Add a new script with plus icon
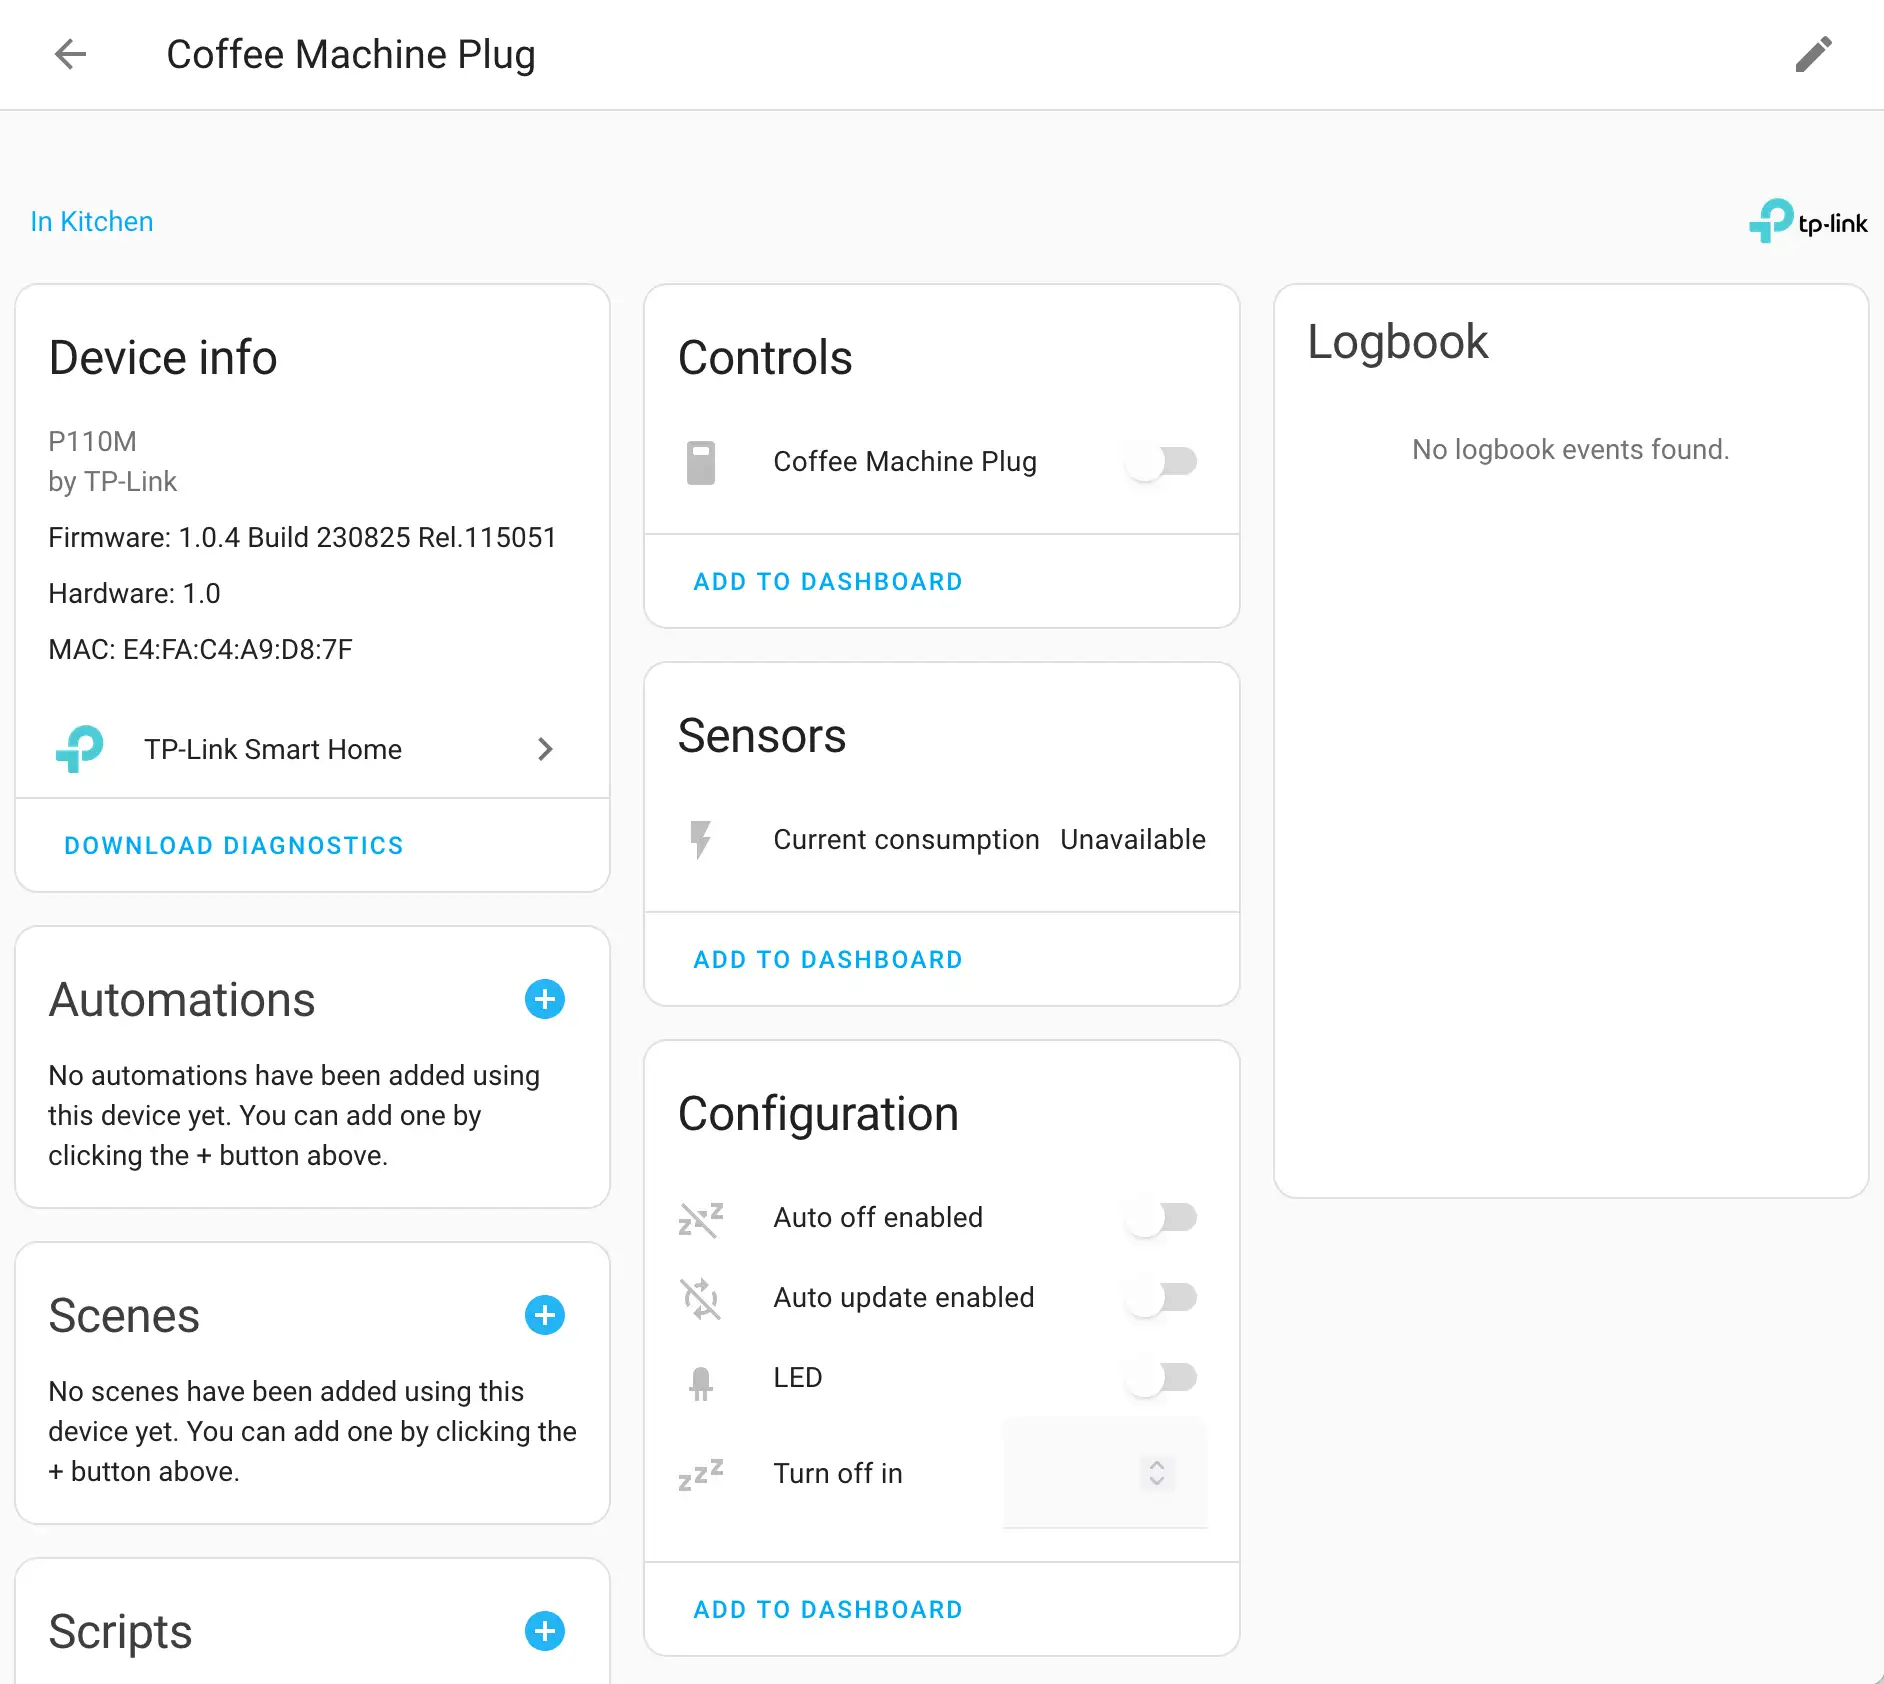The image size is (1884, 1684). pyautogui.click(x=544, y=1631)
